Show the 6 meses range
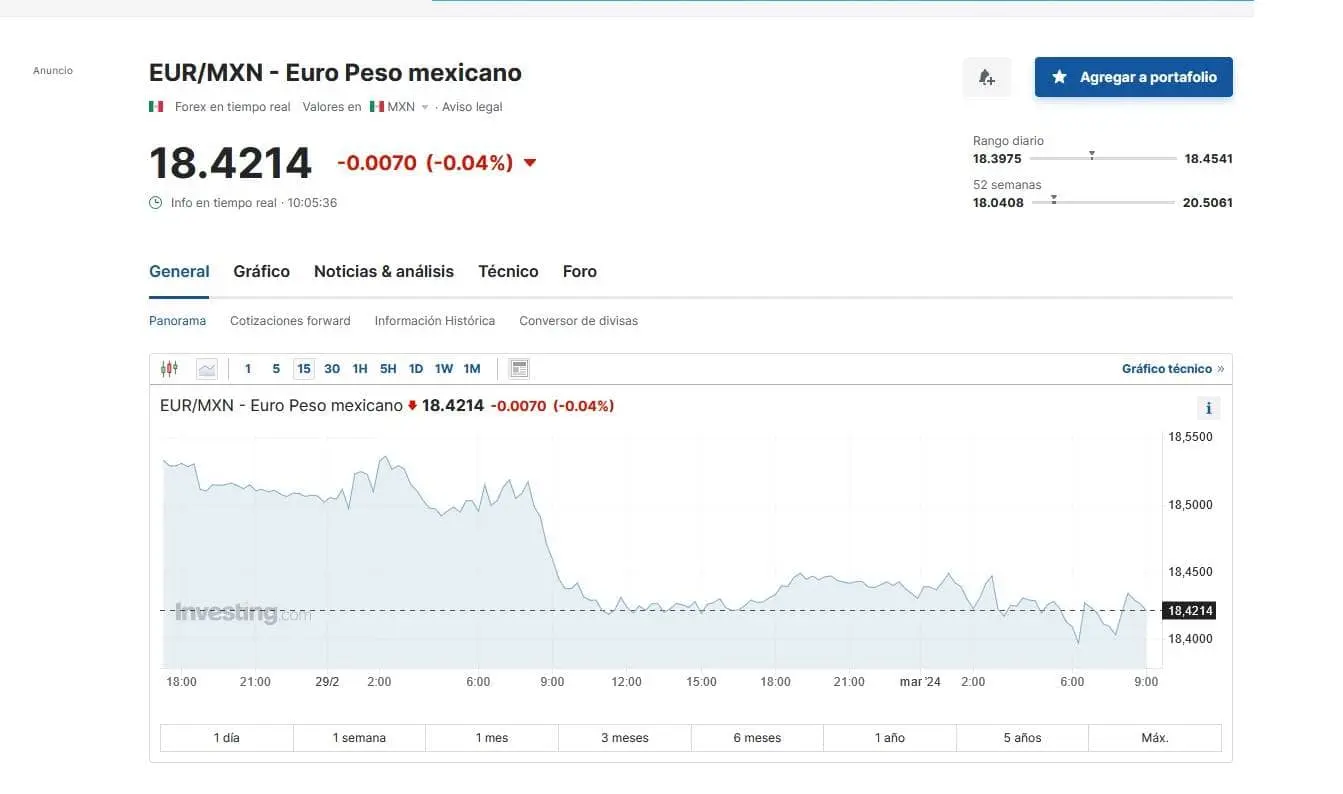 coord(757,738)
